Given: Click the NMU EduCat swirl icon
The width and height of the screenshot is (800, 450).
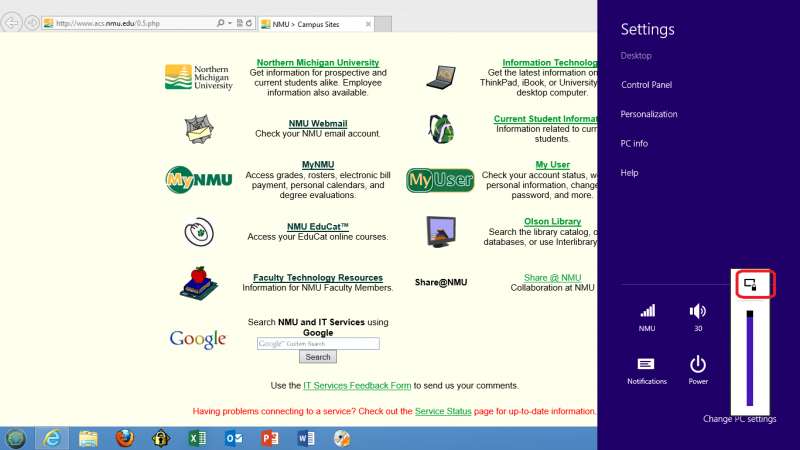Looking at the screenshot, I should pos(199,232).
